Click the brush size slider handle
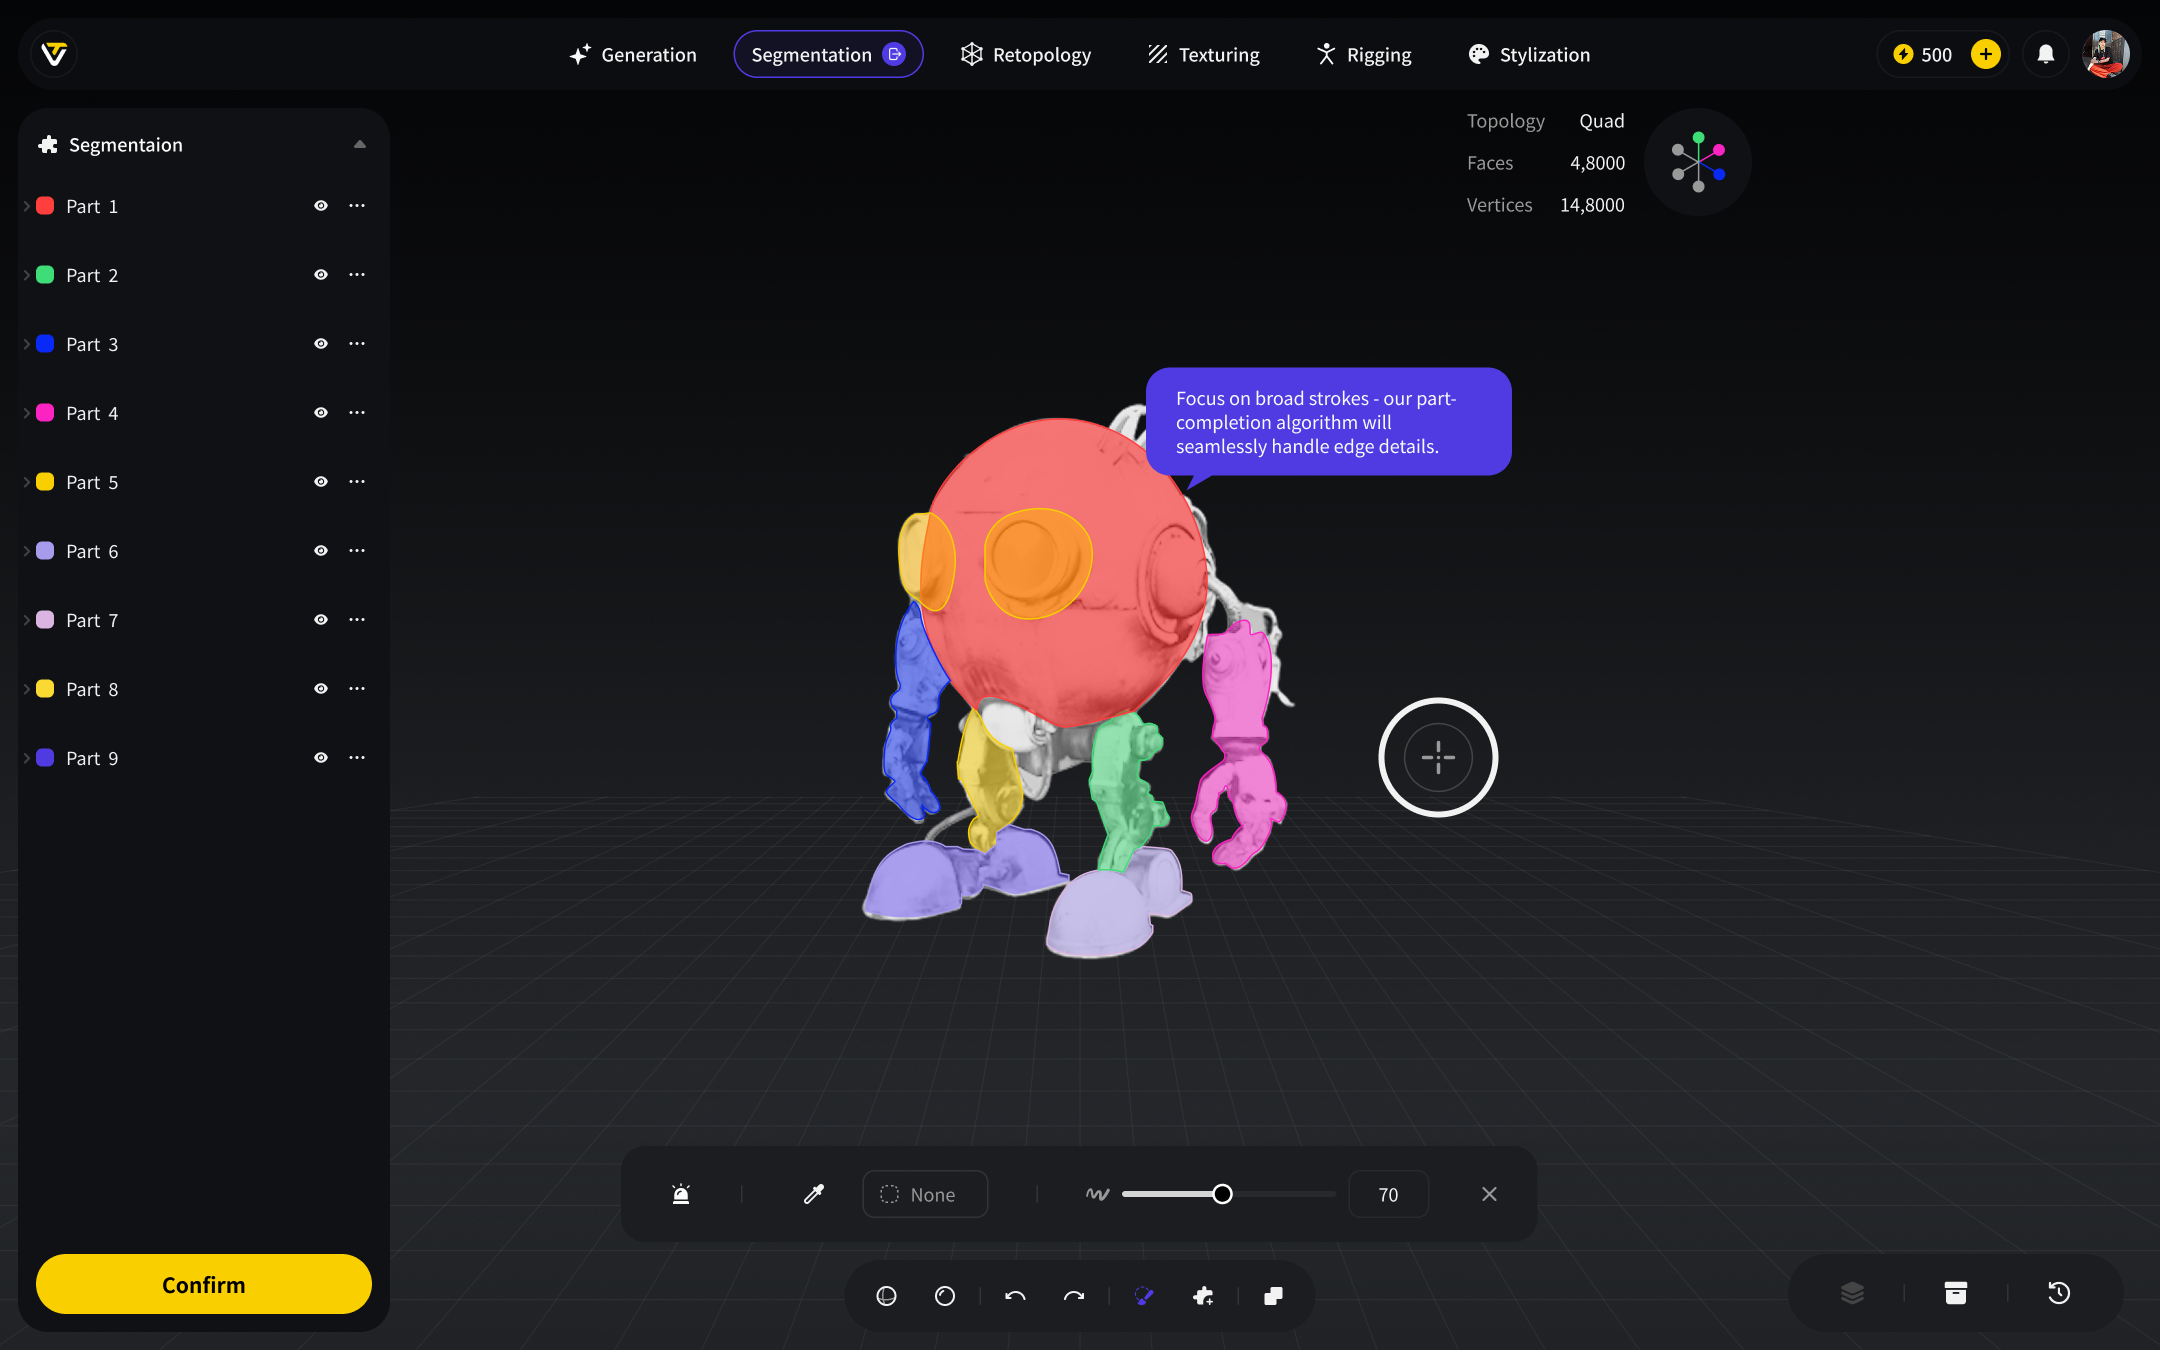The height and width of the screenshot is (1350, 2160). click(x=1222, y=1194)
